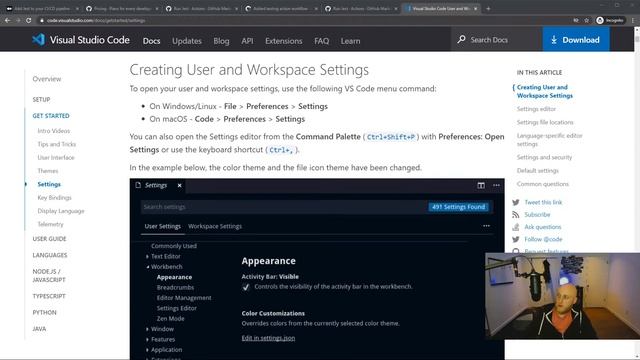
Task: Click the Edit in settings.json link
Action: pyautogui.click(x=268, y=338)
